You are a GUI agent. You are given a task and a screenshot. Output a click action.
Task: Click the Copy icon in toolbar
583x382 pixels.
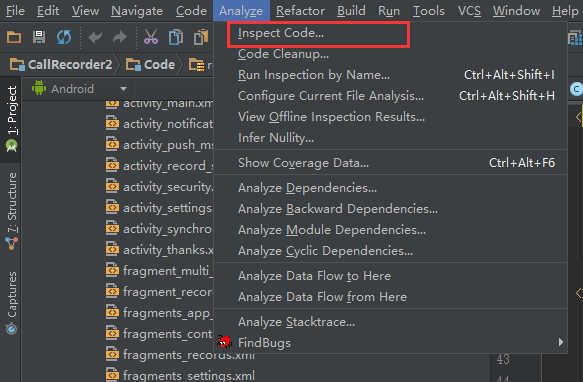click(x=176, y=37)
